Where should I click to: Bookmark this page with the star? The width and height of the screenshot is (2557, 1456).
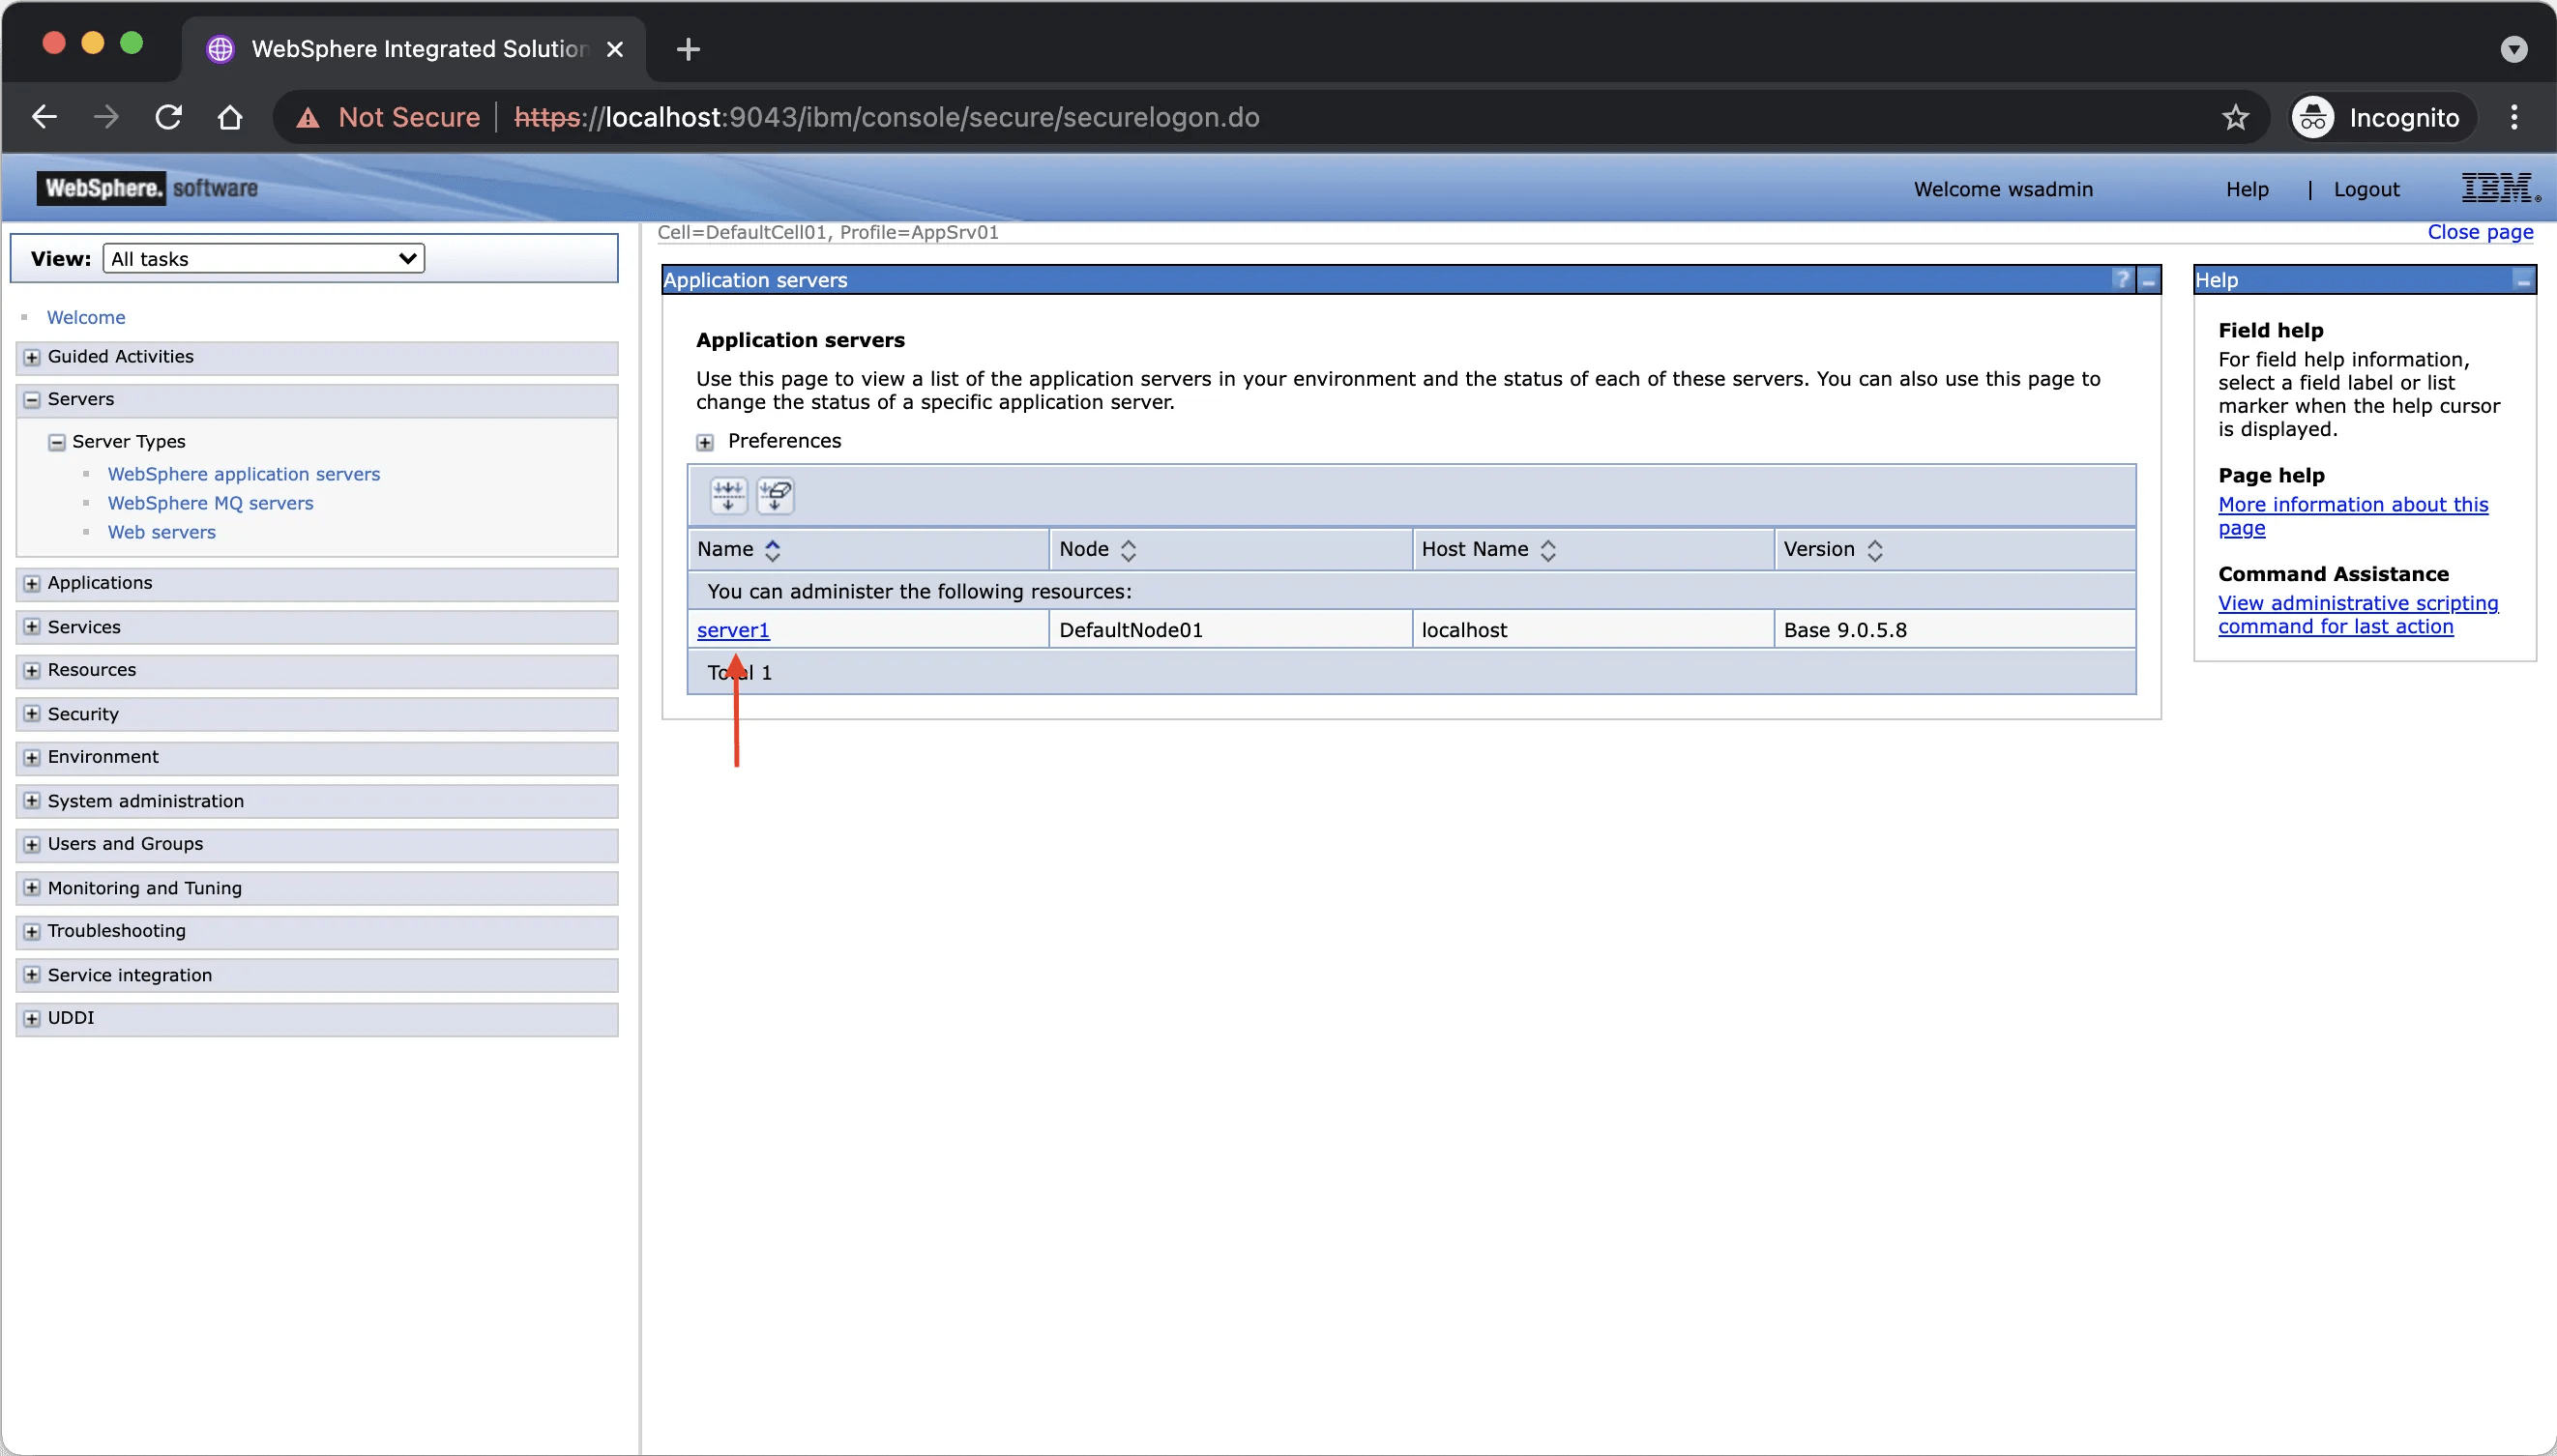pyautogui.click(x=2235, y=118)
